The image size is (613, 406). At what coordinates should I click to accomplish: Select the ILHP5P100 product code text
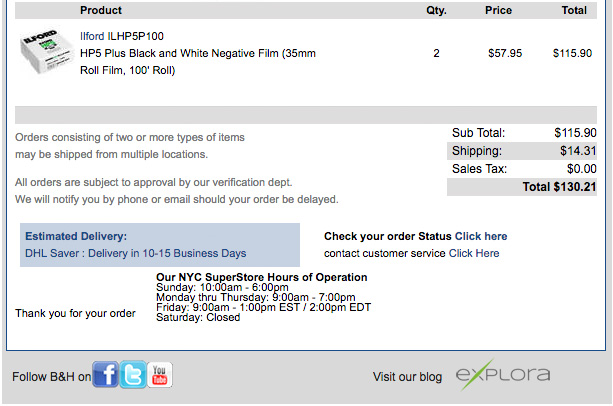(x=136, y=36)
